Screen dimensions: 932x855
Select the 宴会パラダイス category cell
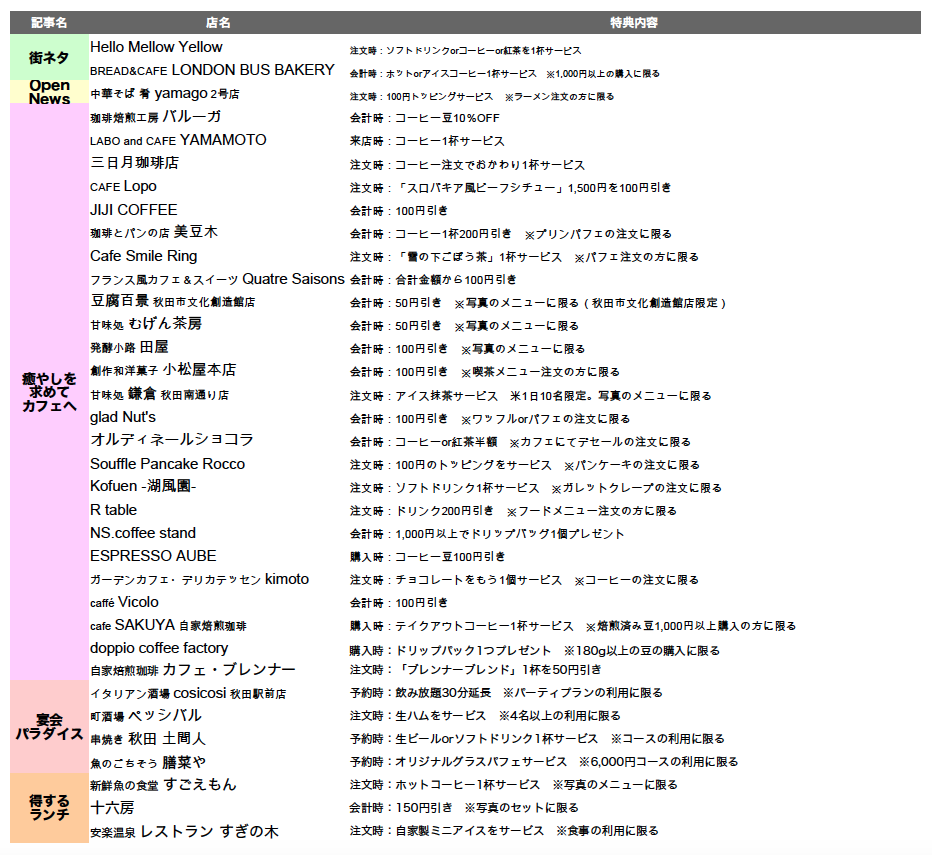(49, 727)
